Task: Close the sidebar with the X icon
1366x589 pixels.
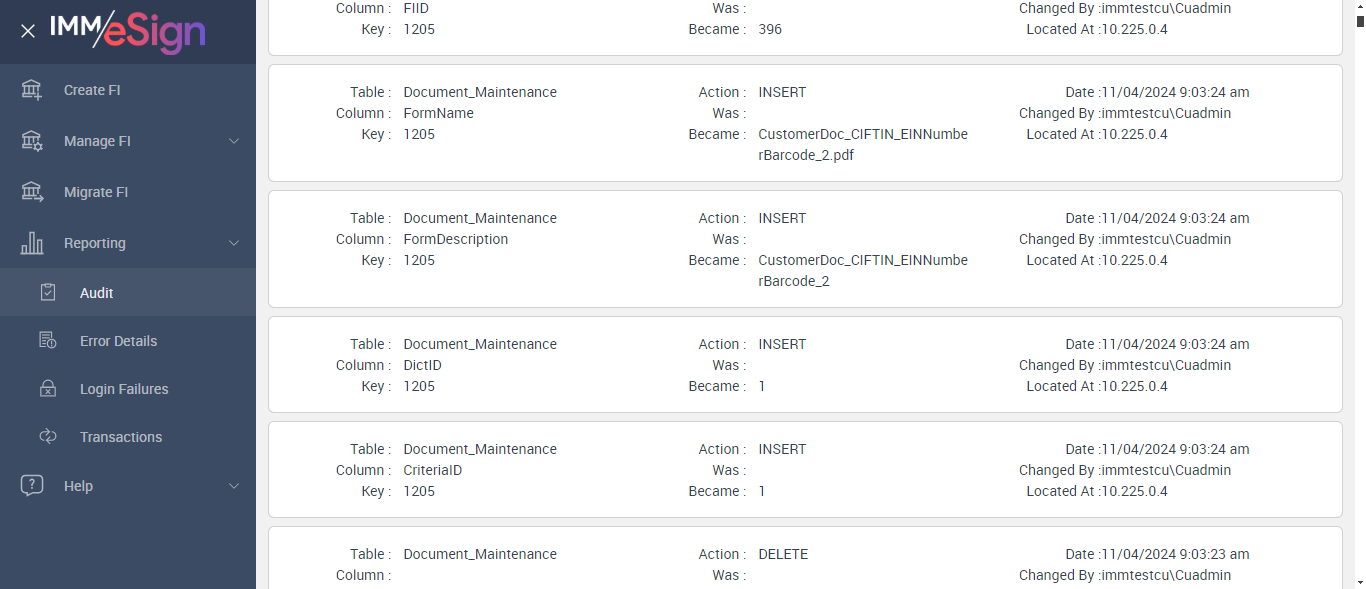Action: tap(28, 31)
